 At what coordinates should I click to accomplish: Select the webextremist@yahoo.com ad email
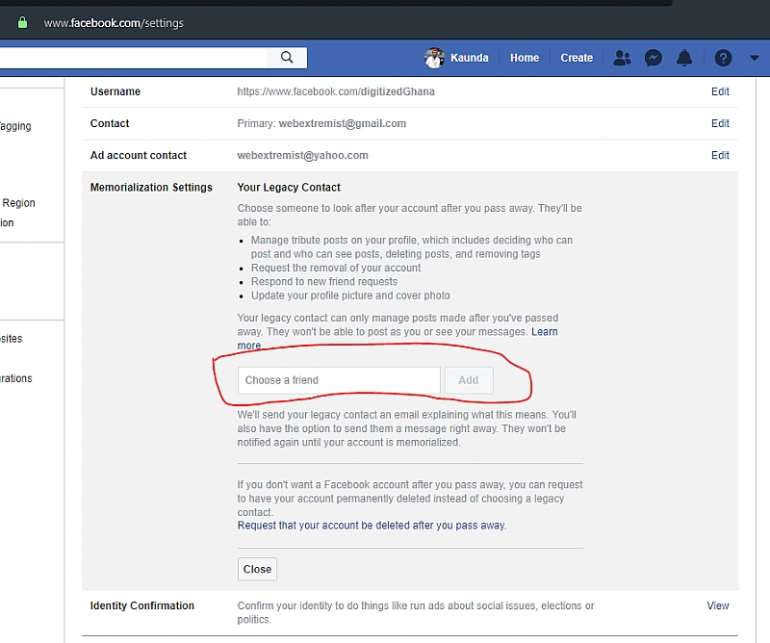click(302, 155)
